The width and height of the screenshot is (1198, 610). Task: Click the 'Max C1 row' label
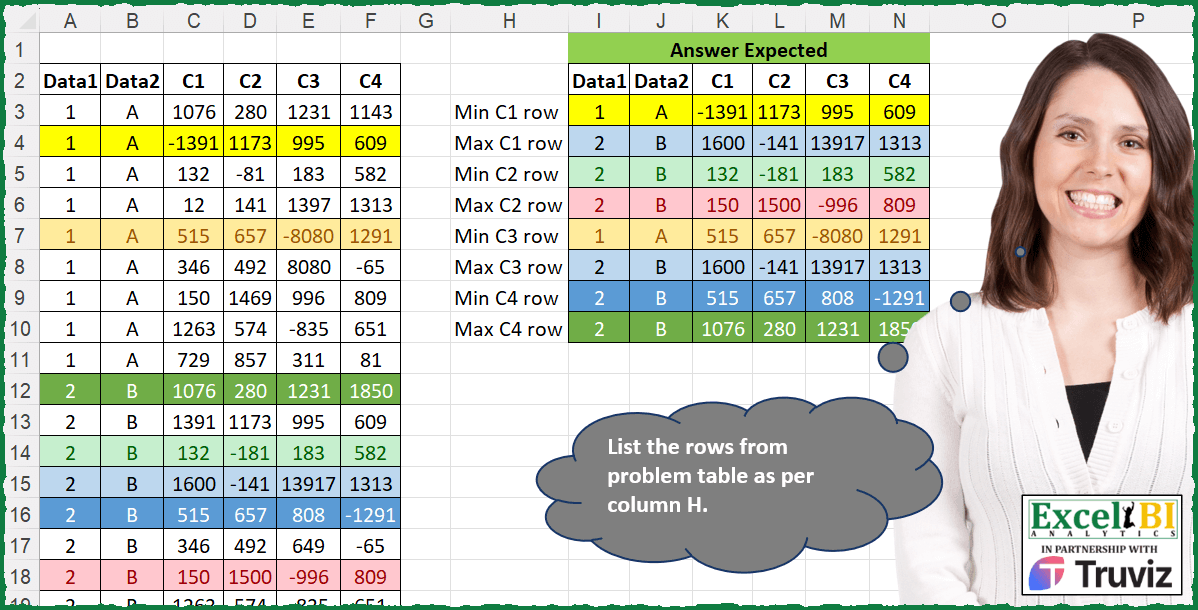coord(508,143)
